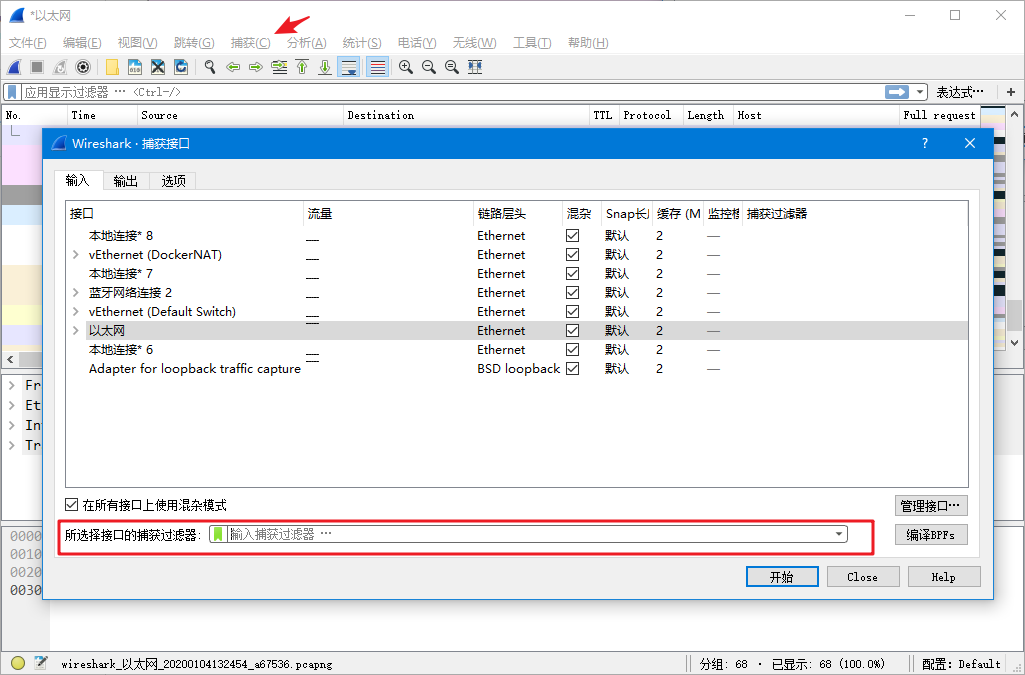Toggle promiscuous checkbox for vEthernet (Default Switch)
The height and width of the screenshot is (675, 1025).
pos(573,311)
